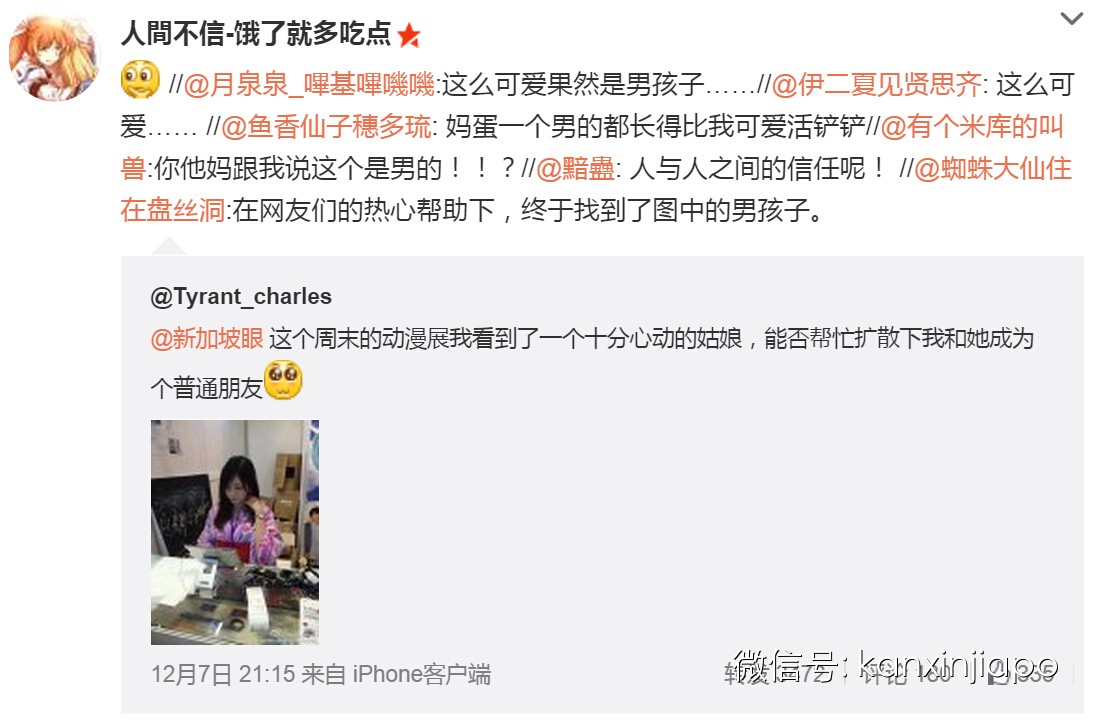Open the @月泉泉_嗶基嗶嘰嘰 mention
Viewport: 1095px width, 723px height.
click(x=309, y=85)
